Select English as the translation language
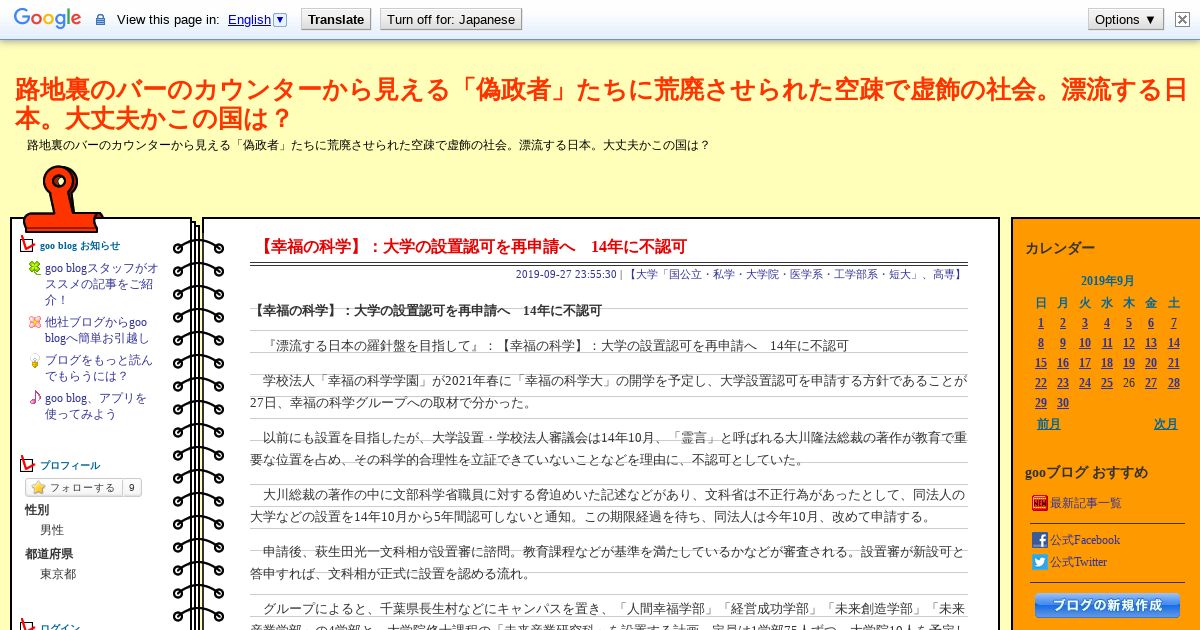This screenshot has width=1200, height=630. coord(249,19)
